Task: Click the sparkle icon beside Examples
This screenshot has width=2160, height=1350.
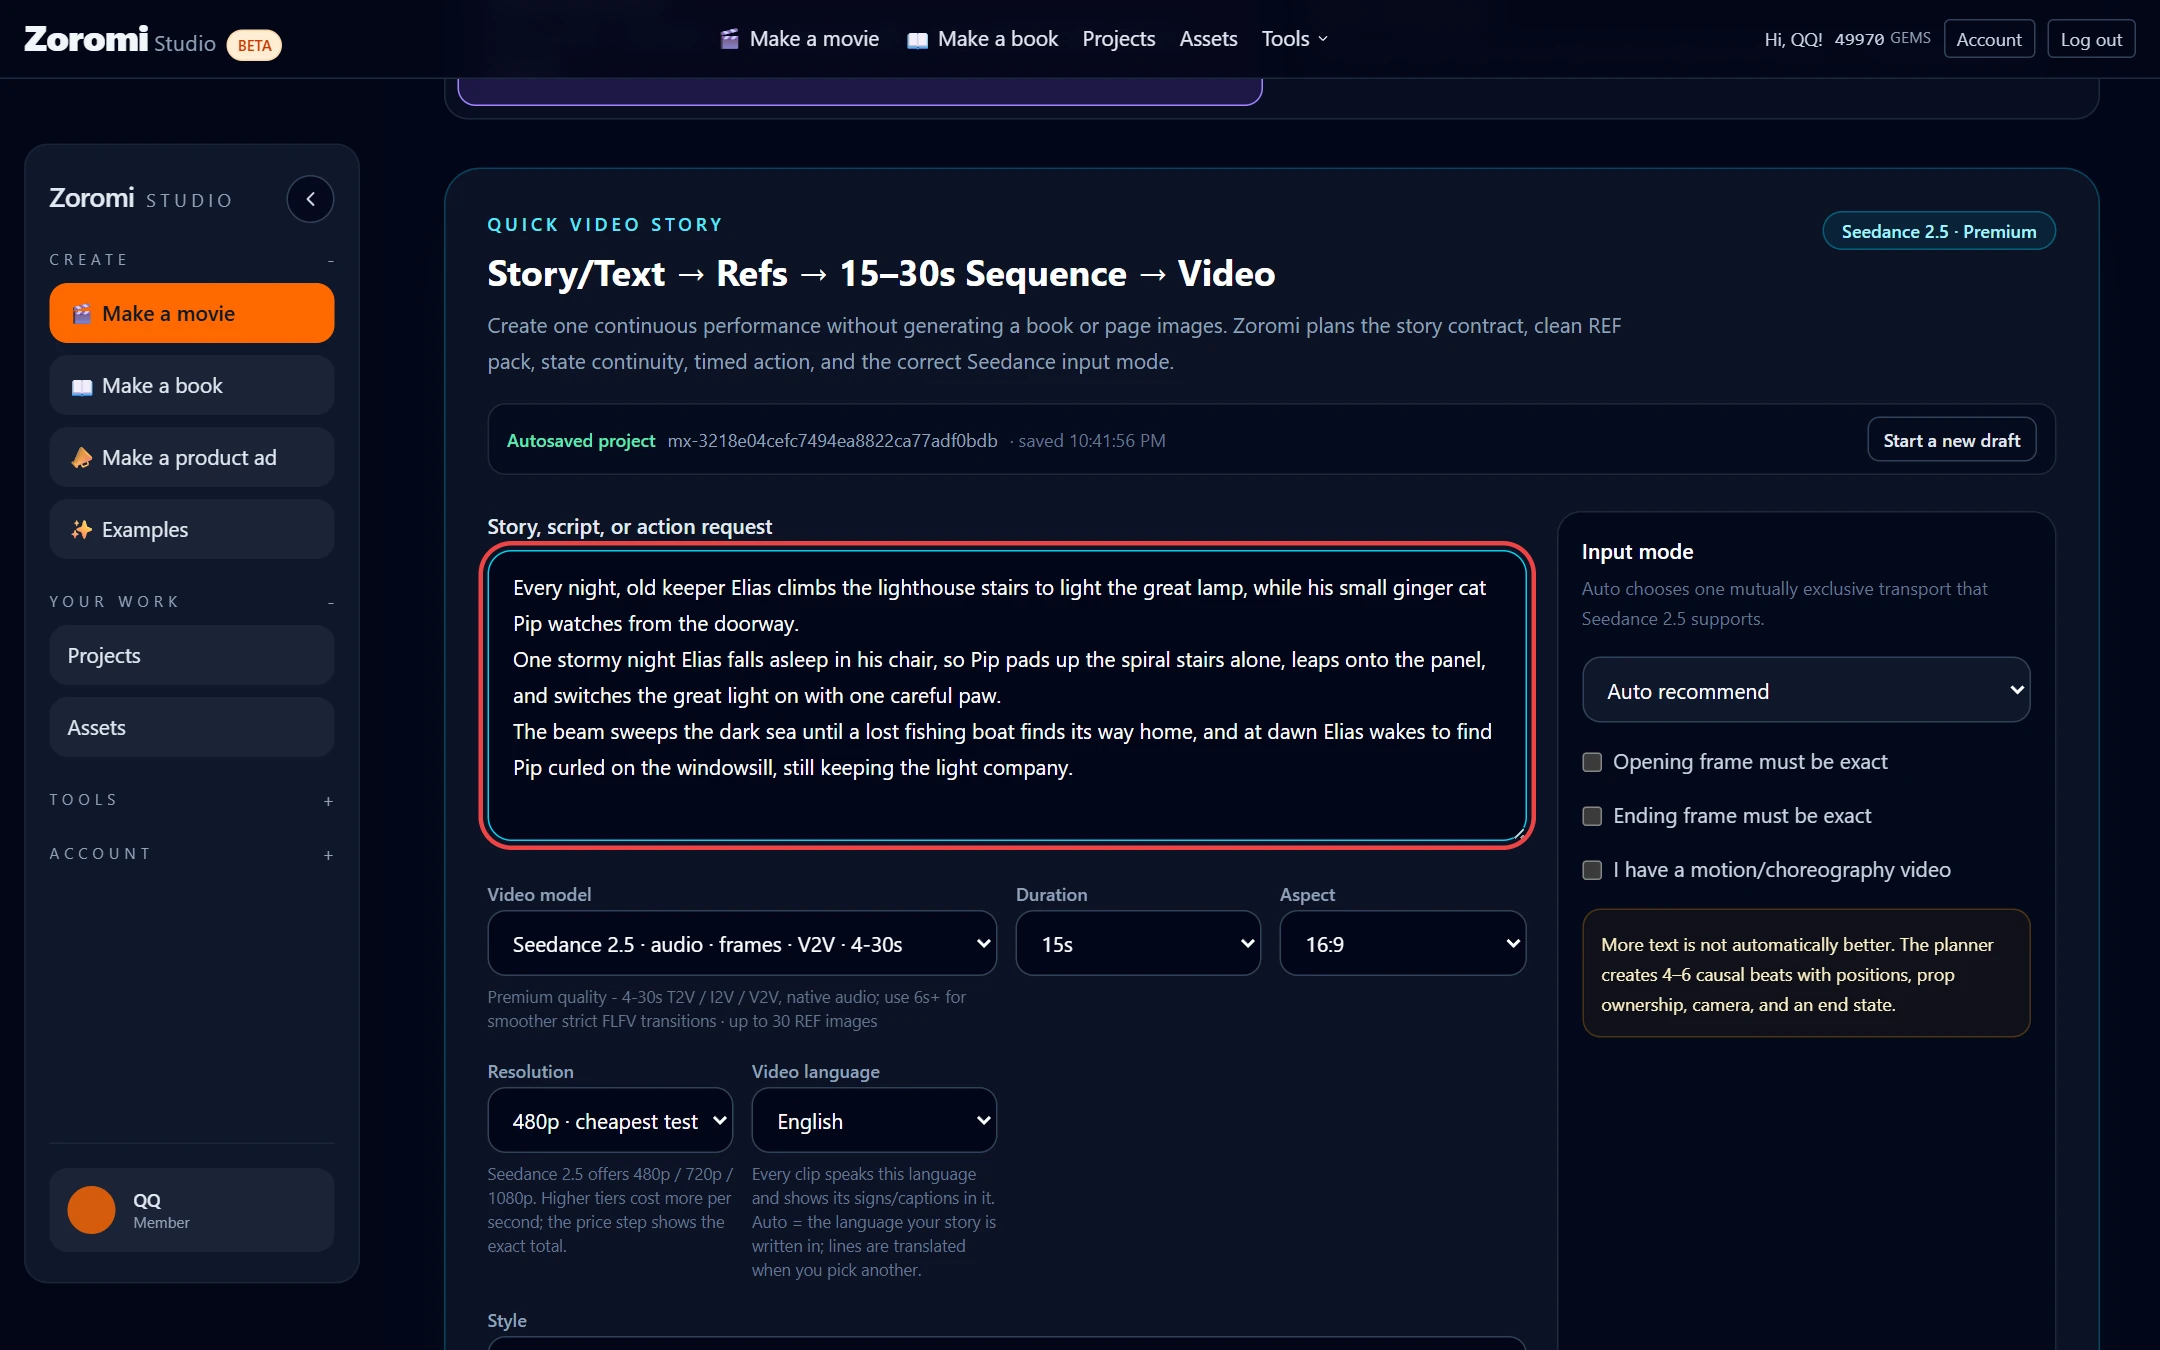Action: (82, 529)
